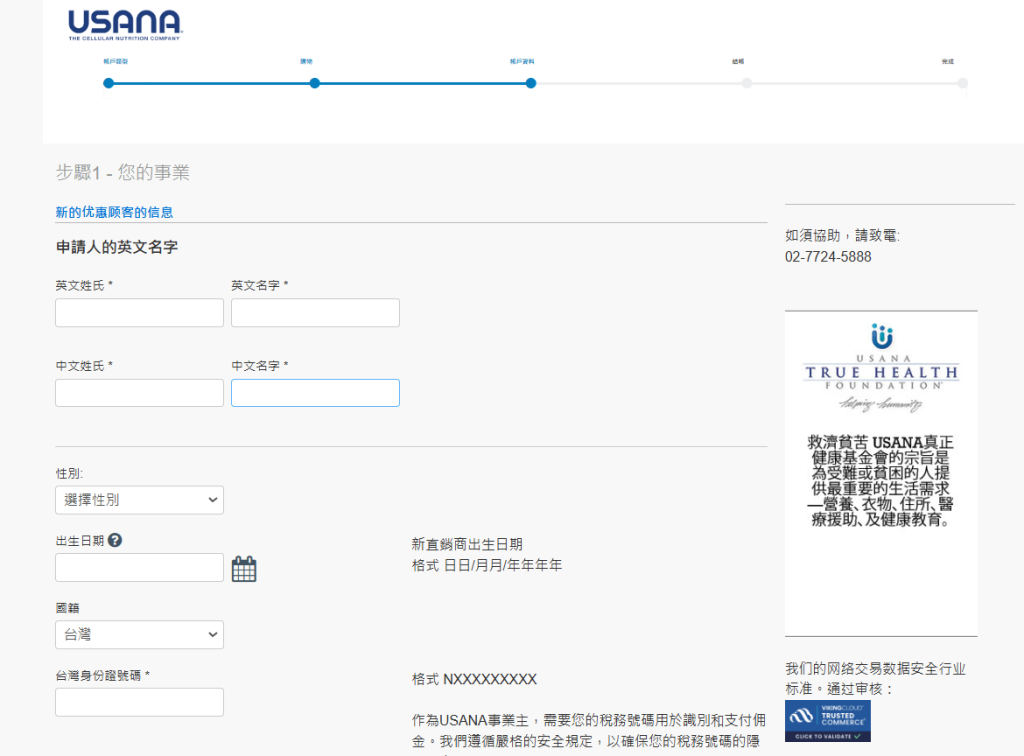
Task: Click the VikingCloud Trusted Commerce validation badge
Action: click(827, 721)
